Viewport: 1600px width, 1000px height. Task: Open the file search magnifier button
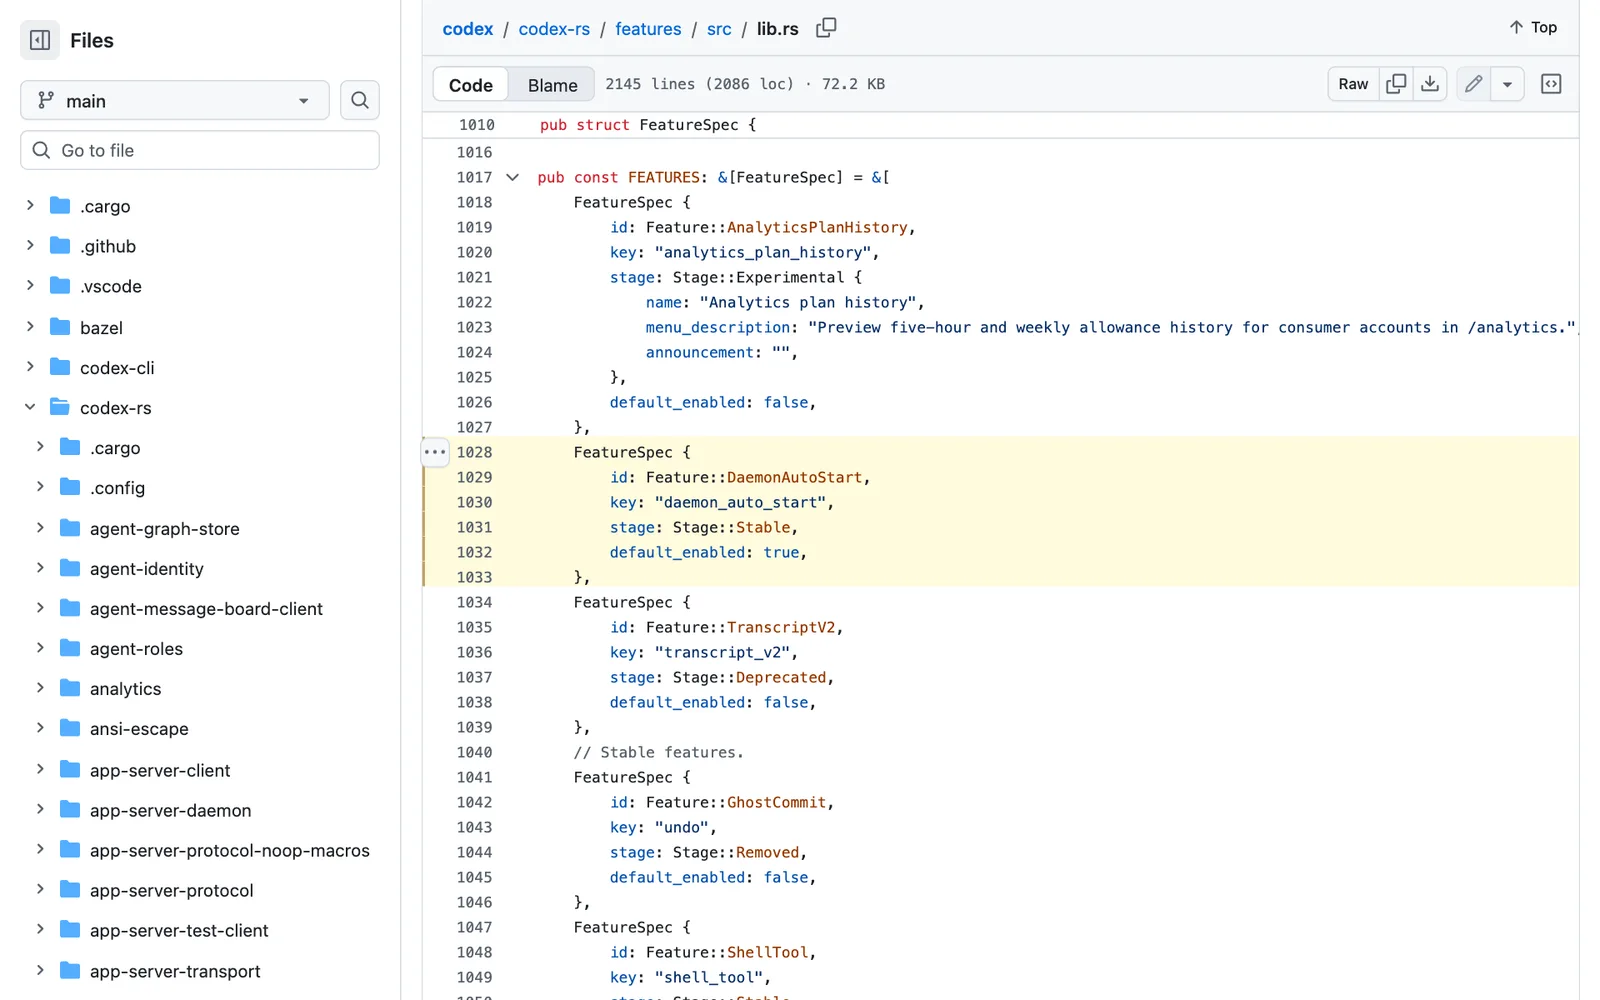tap(360, 100)
